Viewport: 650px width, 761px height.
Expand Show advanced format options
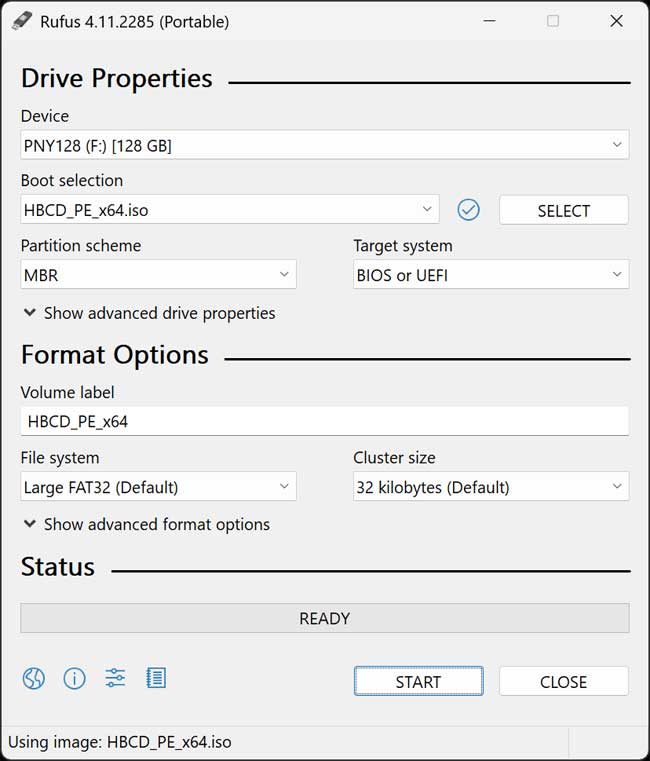147,524
